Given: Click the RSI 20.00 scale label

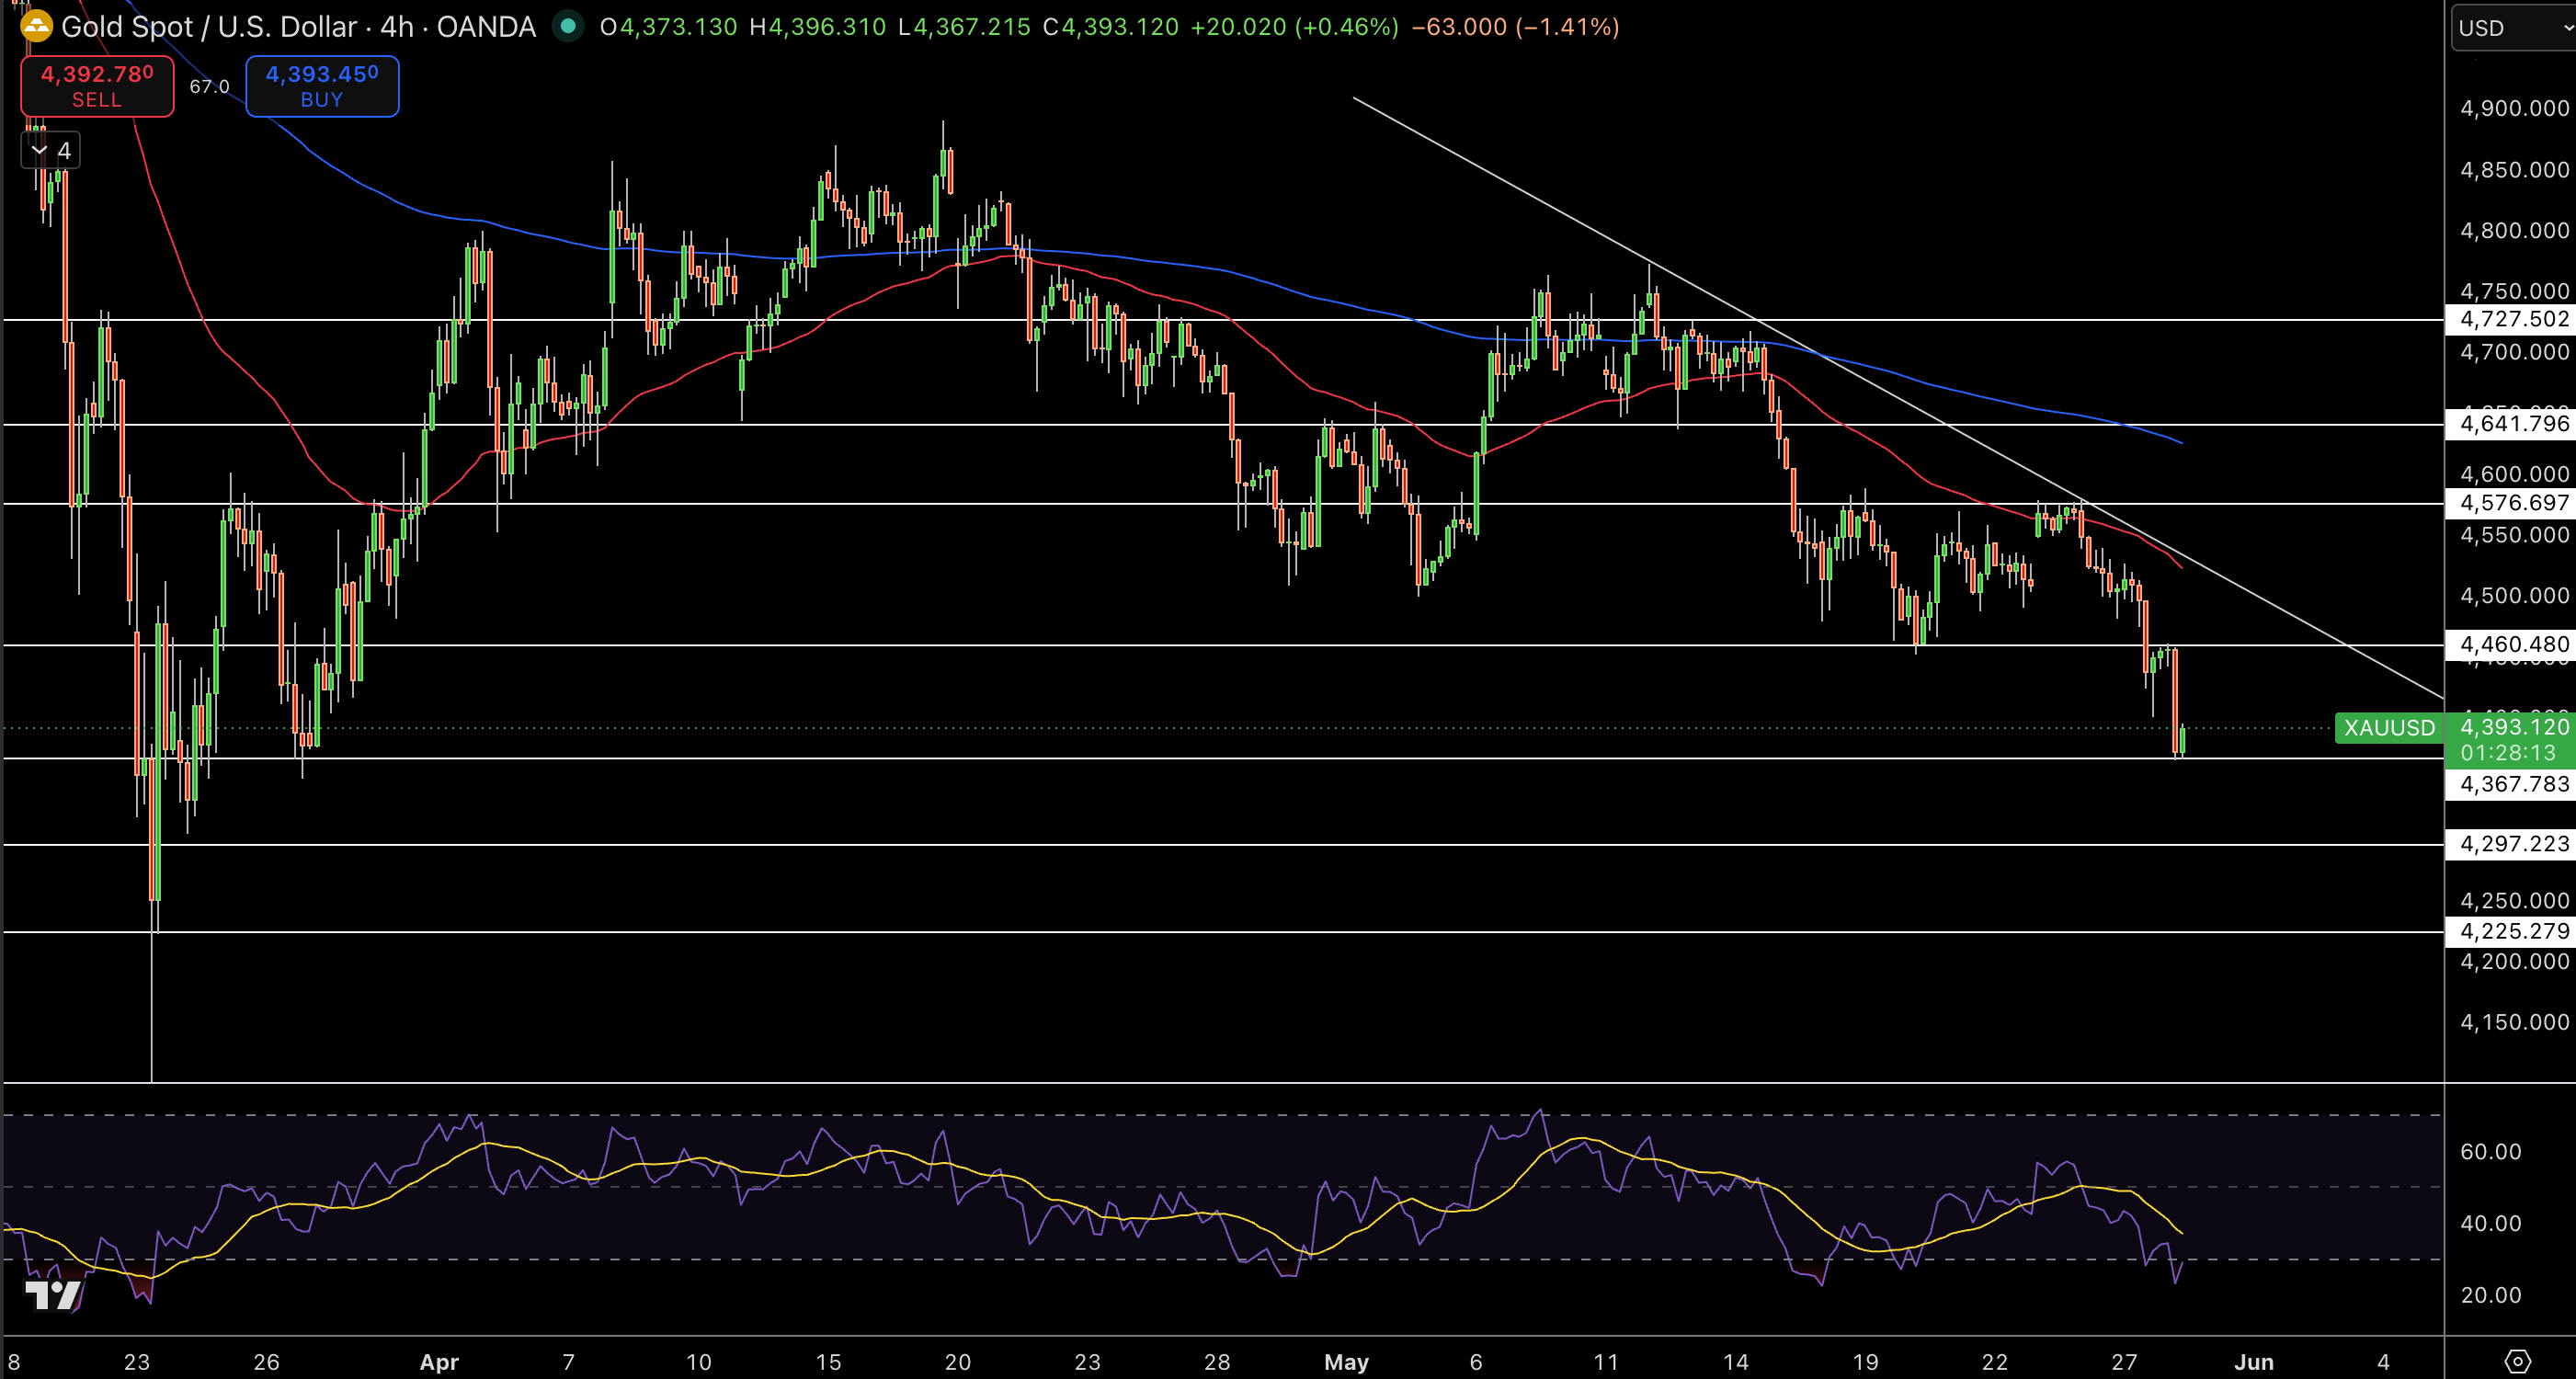Looking at the screenshot, I should click(x=2490, y=1295).
